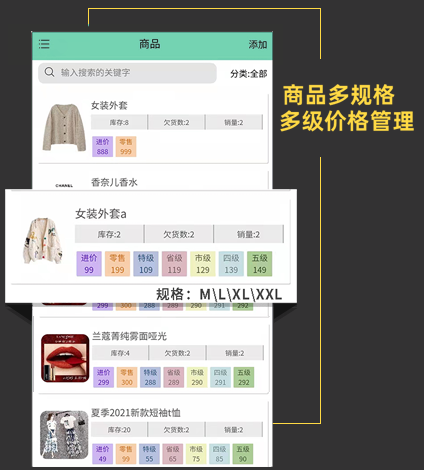Select the 零售 999 orange price tag
This screenshot has width=424, height=470.
[126, 147]
